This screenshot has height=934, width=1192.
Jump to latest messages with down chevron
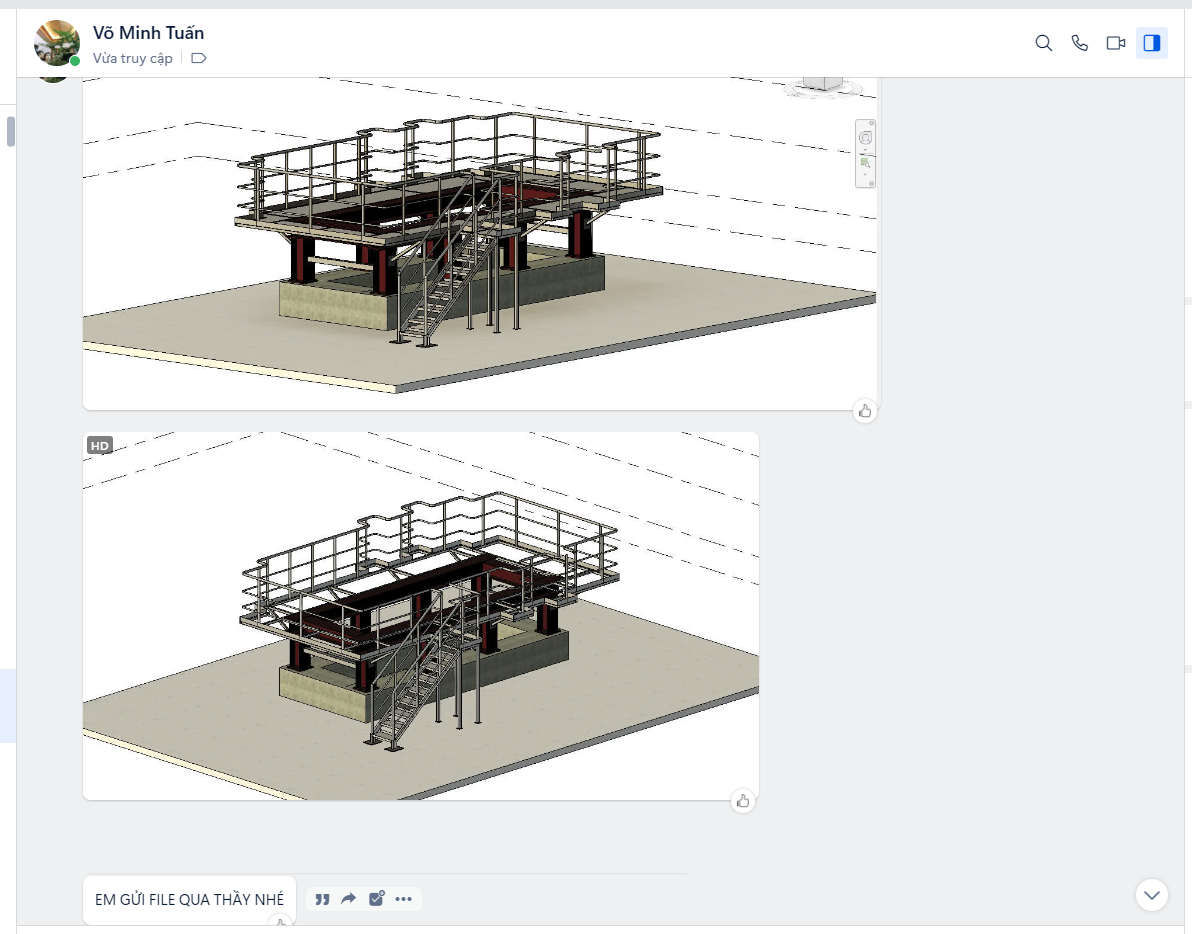click(x=1152, y=894)
